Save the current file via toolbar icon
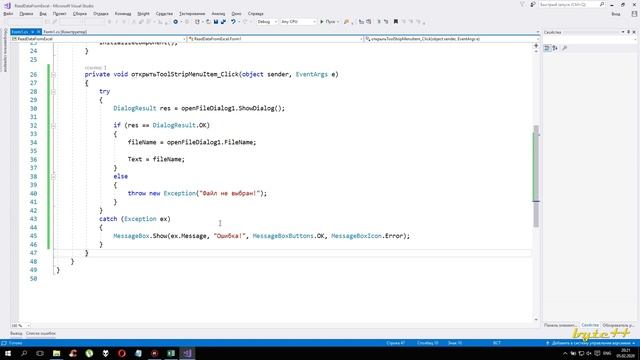640x360 pixels. click(x=216, y=22)
